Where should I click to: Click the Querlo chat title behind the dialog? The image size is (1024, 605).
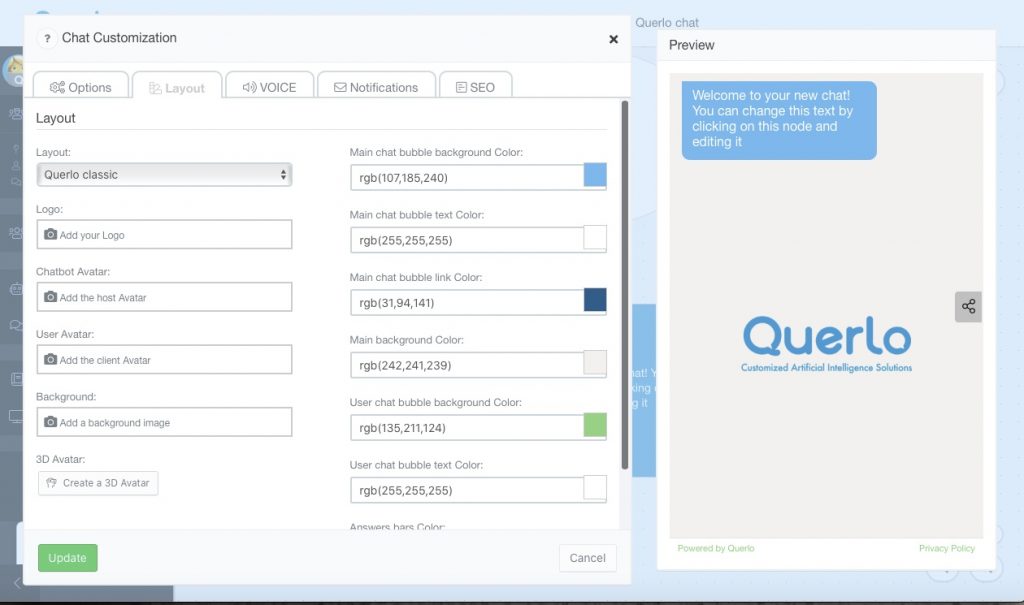tap(667, 23)
